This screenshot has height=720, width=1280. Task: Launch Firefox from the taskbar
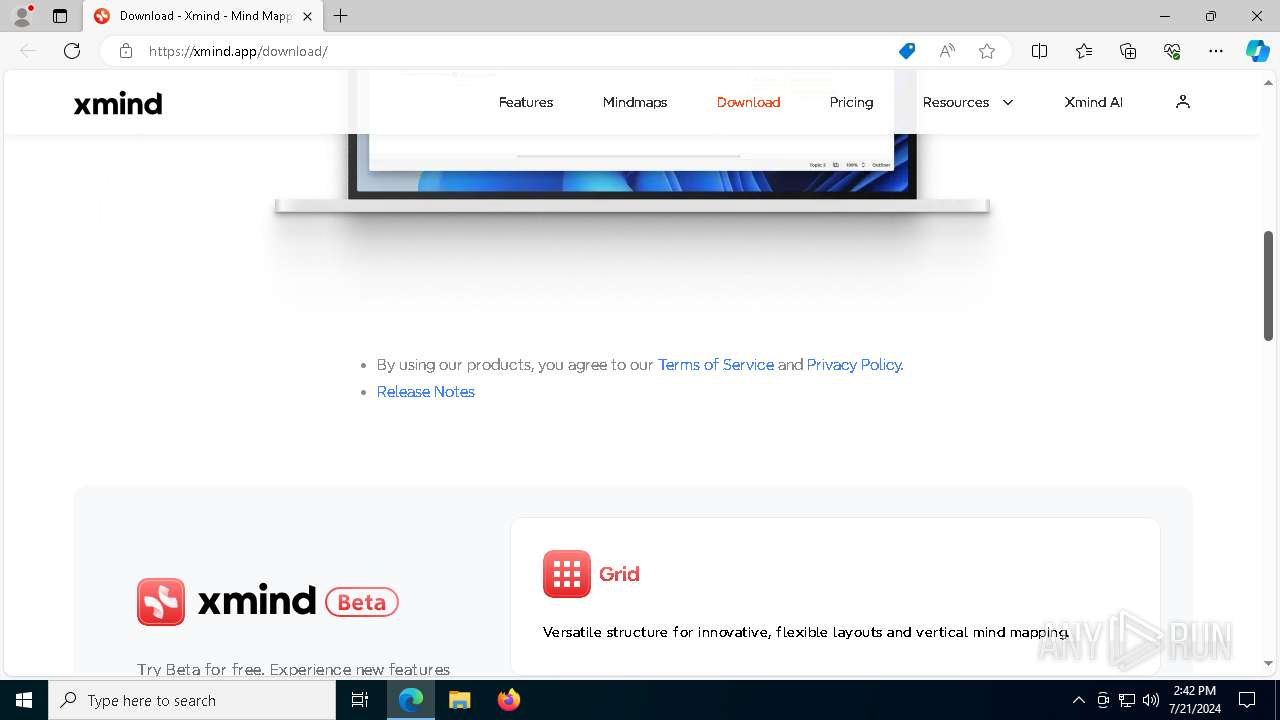click(509, 700)
